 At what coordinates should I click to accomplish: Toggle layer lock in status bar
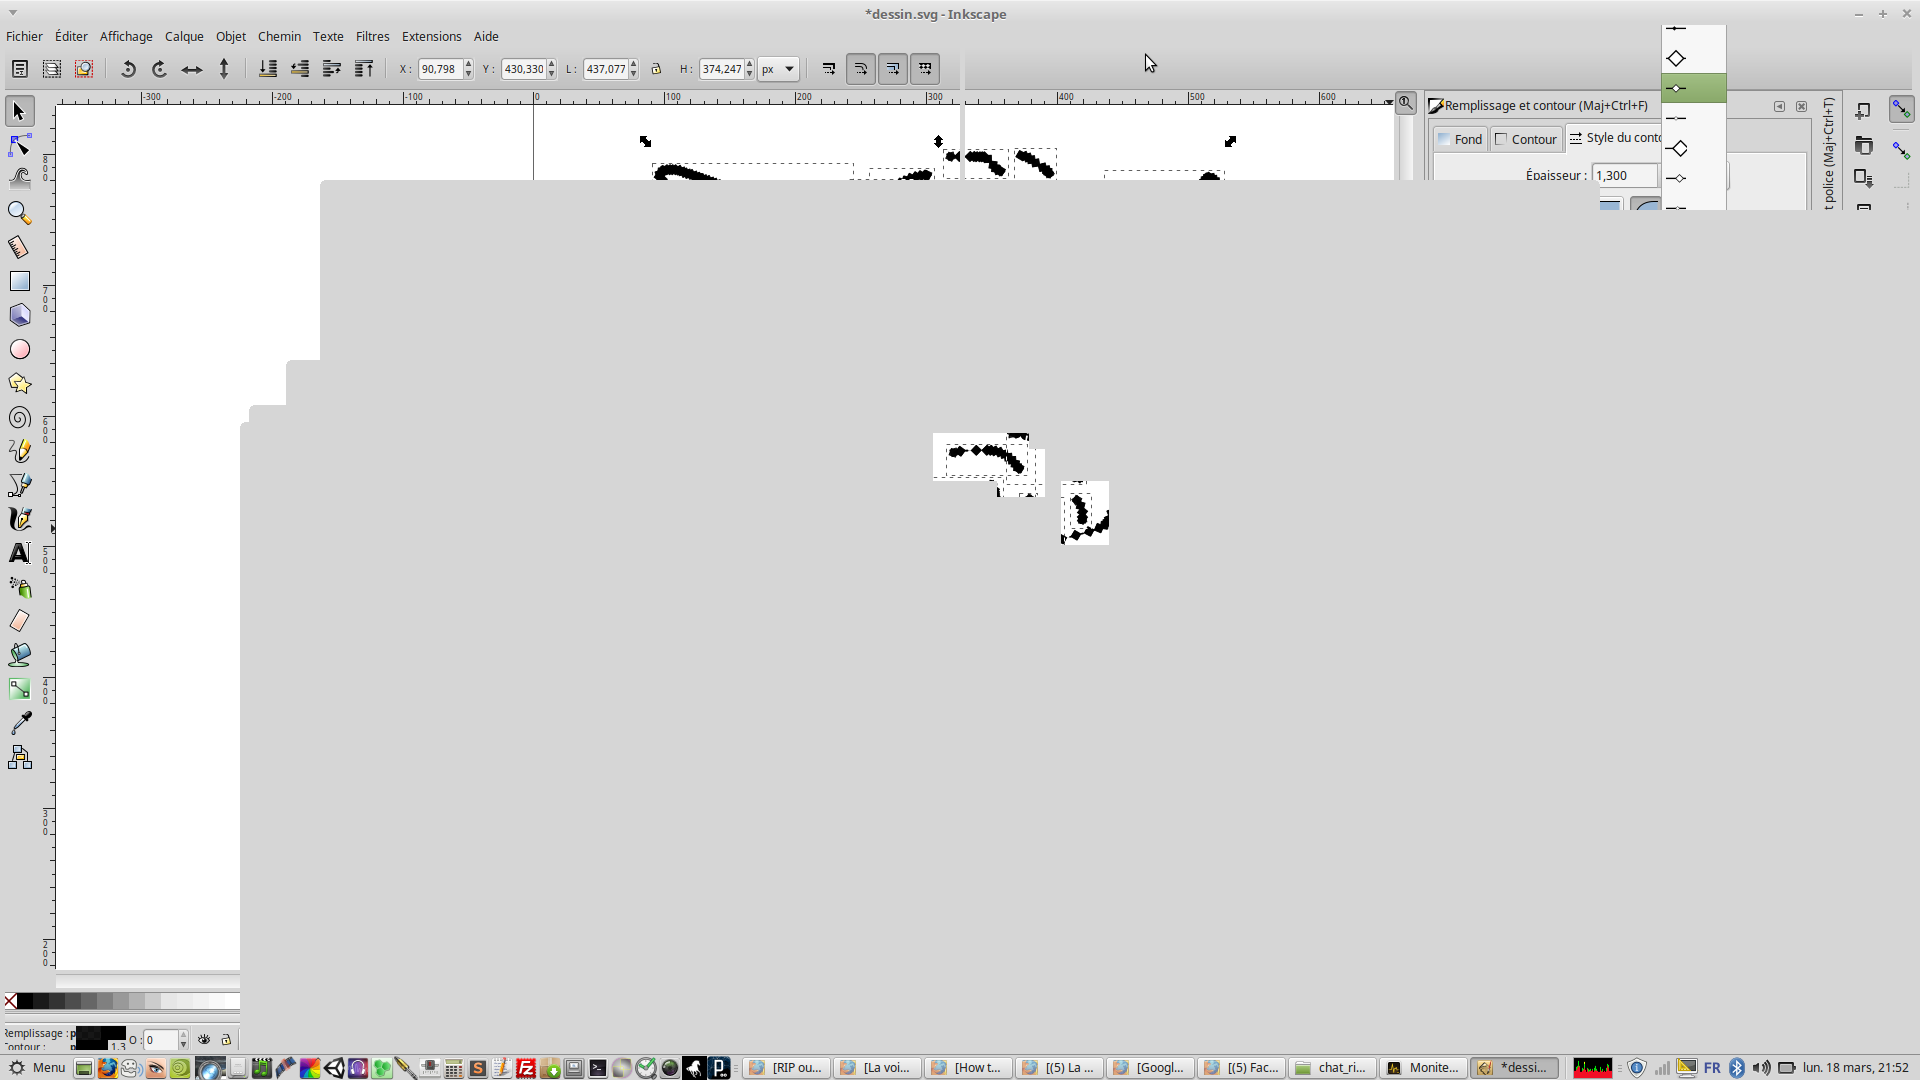(x=226, y=1040)
